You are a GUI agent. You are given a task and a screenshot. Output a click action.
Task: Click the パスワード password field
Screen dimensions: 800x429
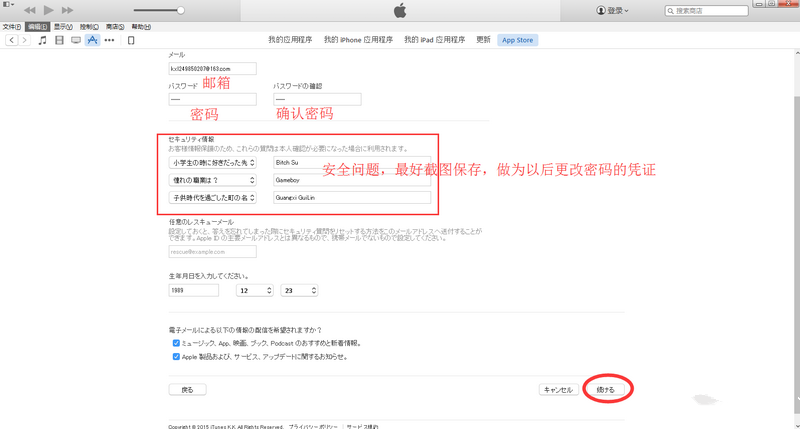[x=212, y=99]
